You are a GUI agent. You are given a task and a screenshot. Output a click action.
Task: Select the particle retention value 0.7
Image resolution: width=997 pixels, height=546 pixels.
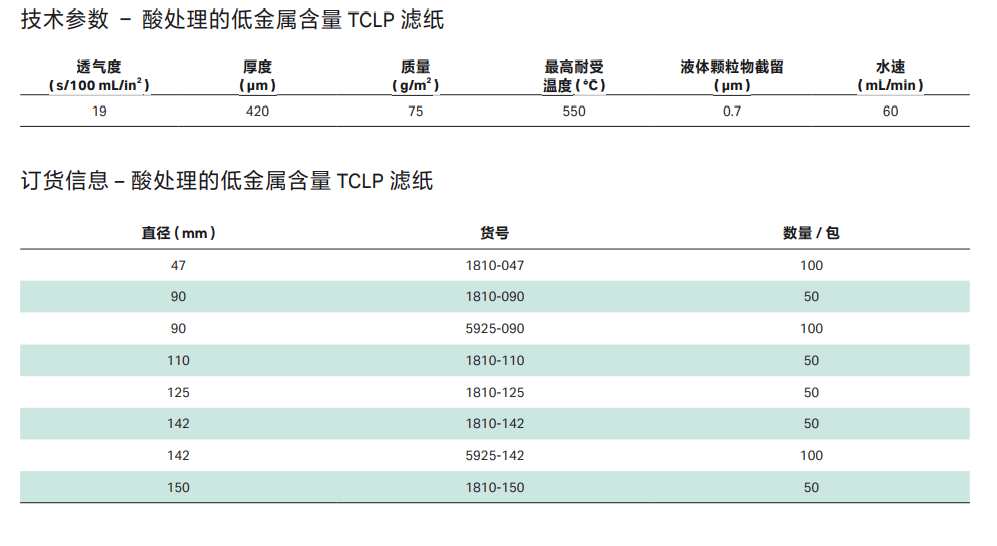pos(732,111)
